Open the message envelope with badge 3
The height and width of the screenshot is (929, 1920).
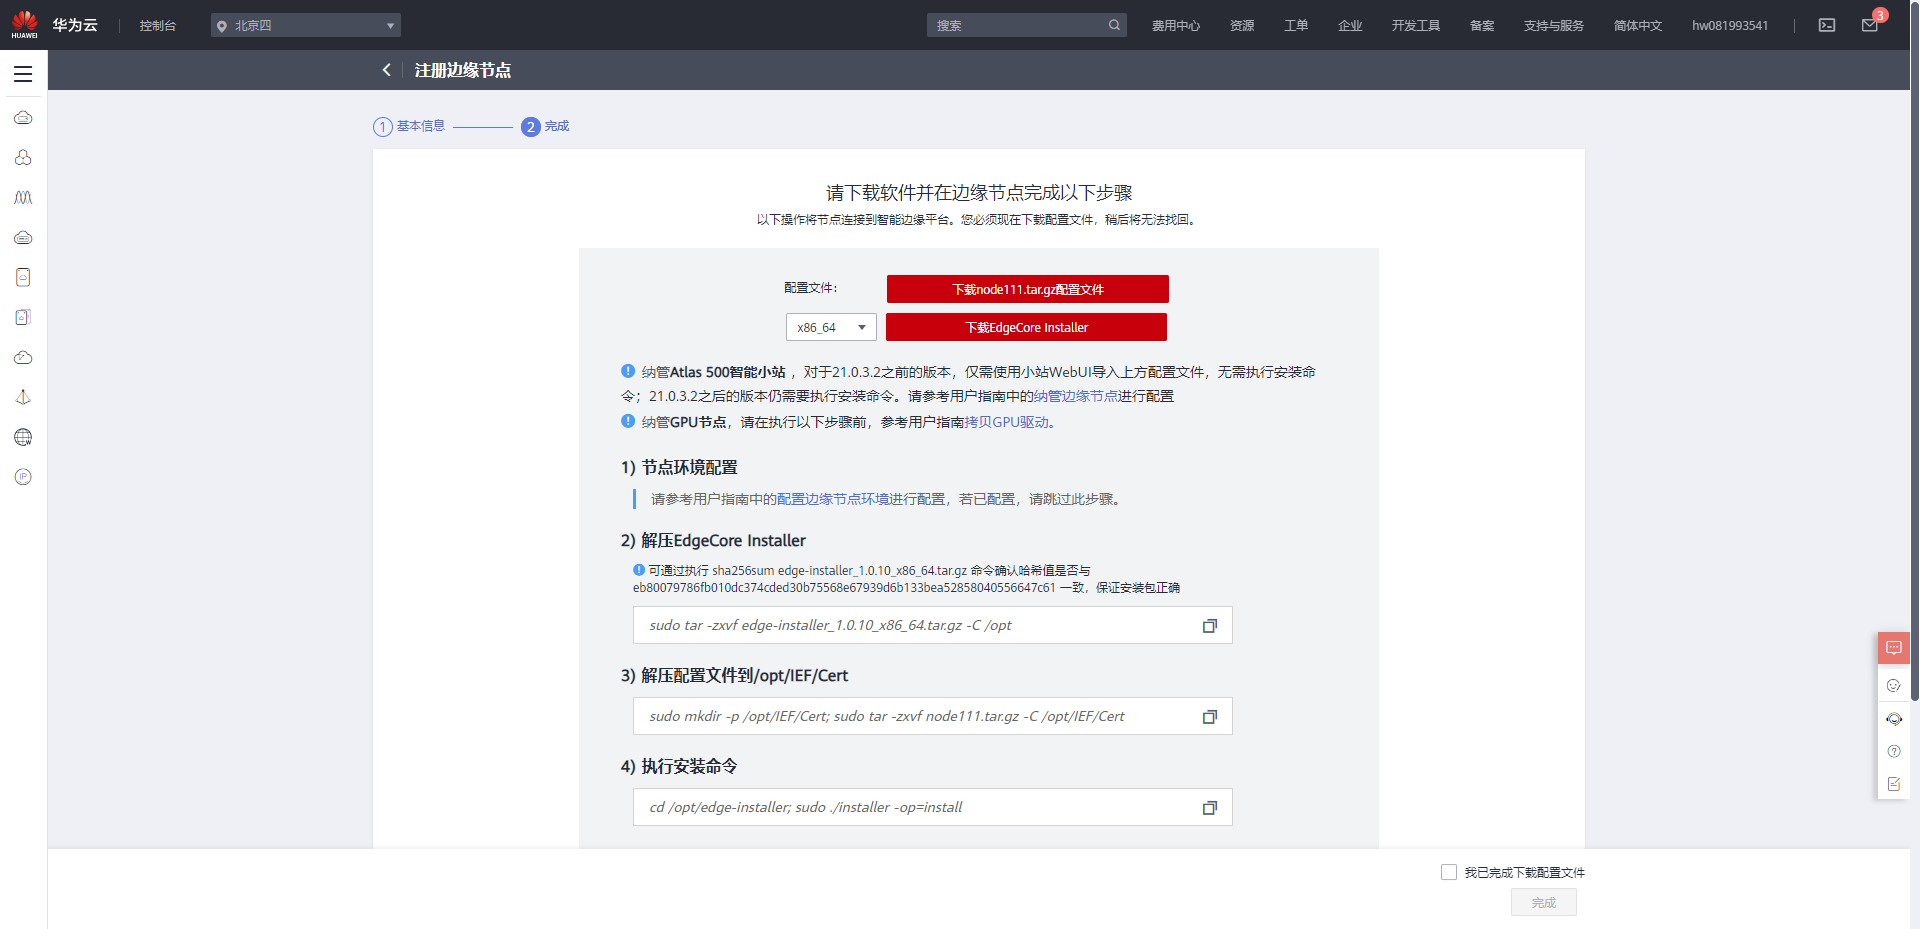tap(1870, 25)
